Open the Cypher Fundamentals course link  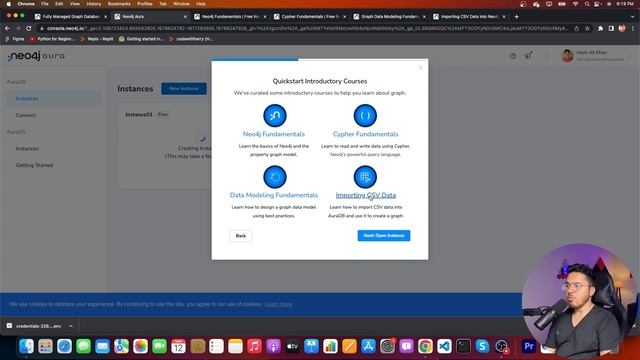[366, 134]
